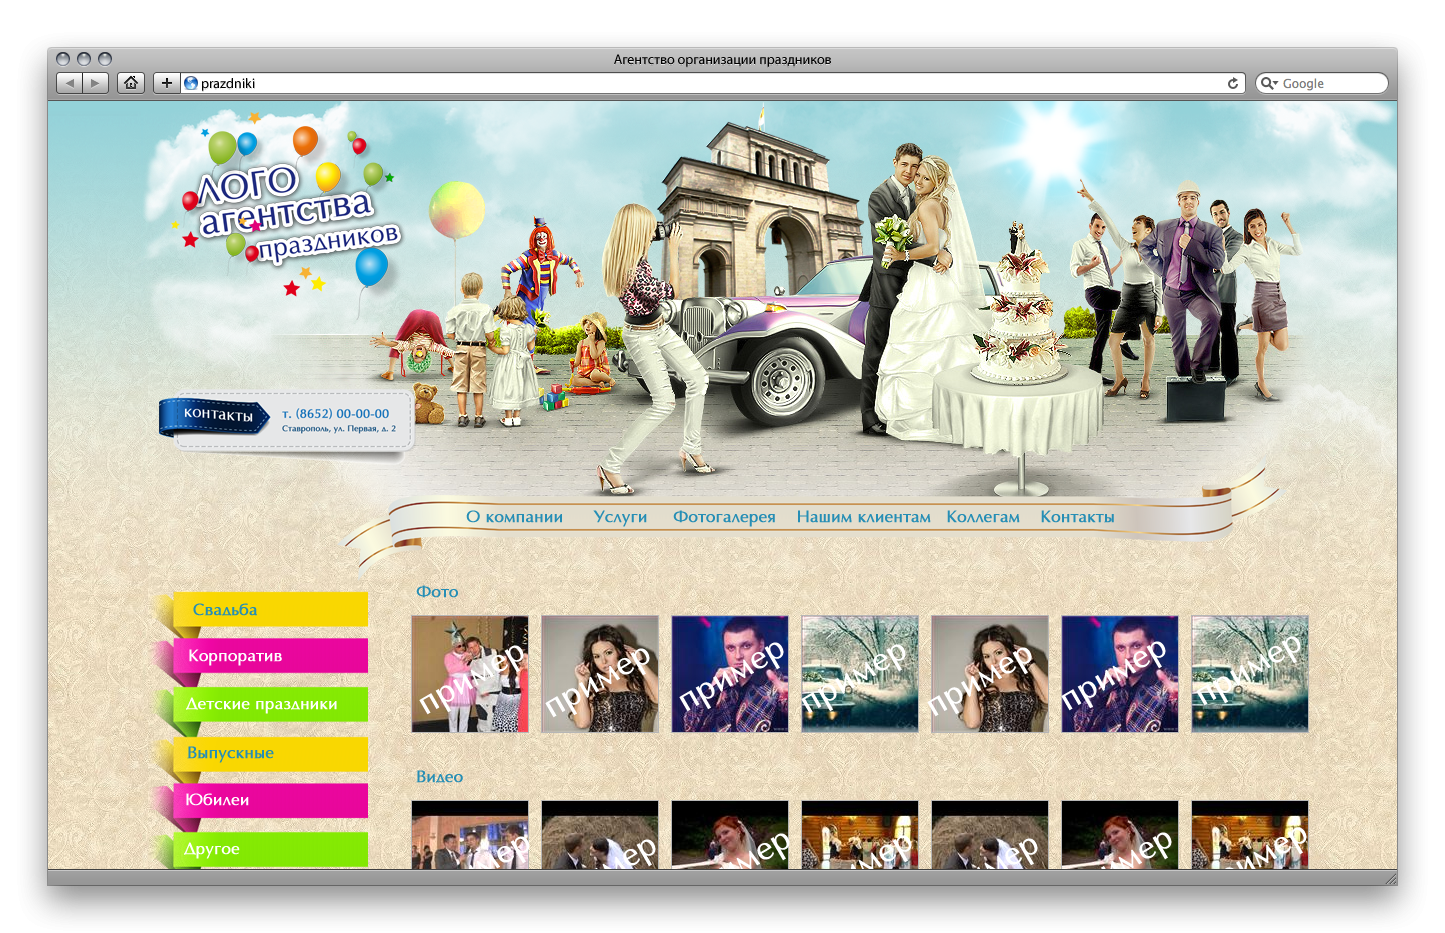Add bookmark with the plus button

[x=166, y=83]
